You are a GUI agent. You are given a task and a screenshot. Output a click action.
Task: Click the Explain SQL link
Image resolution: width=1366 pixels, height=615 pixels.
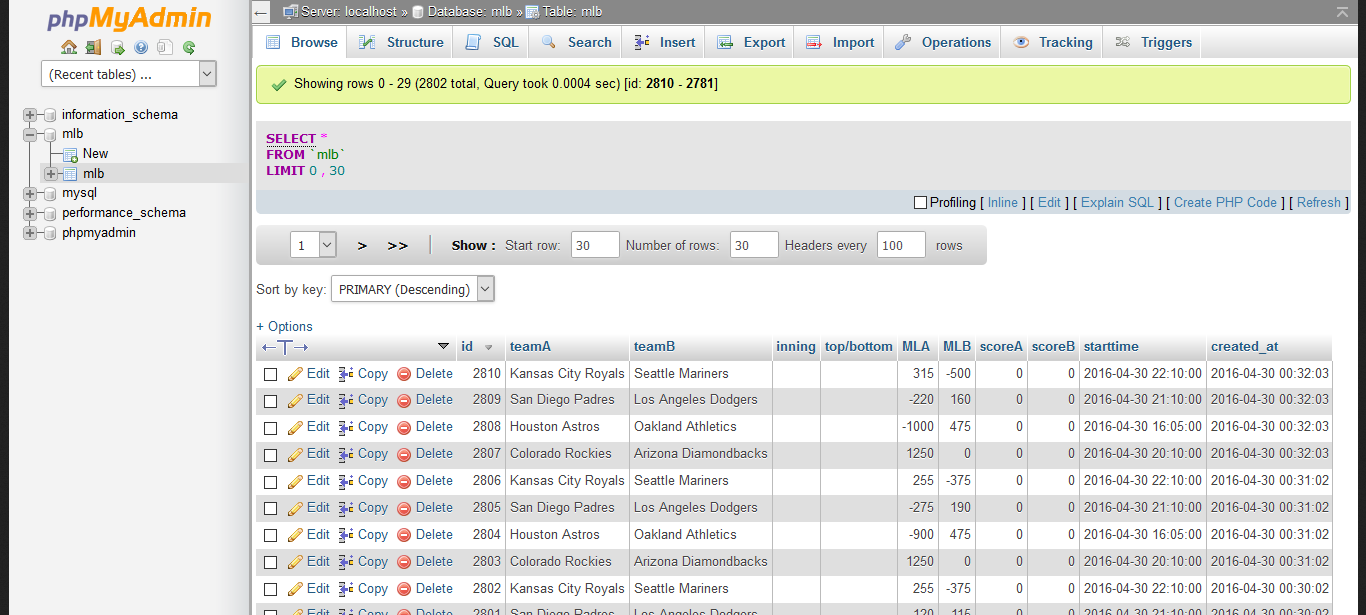point(1117,202)
